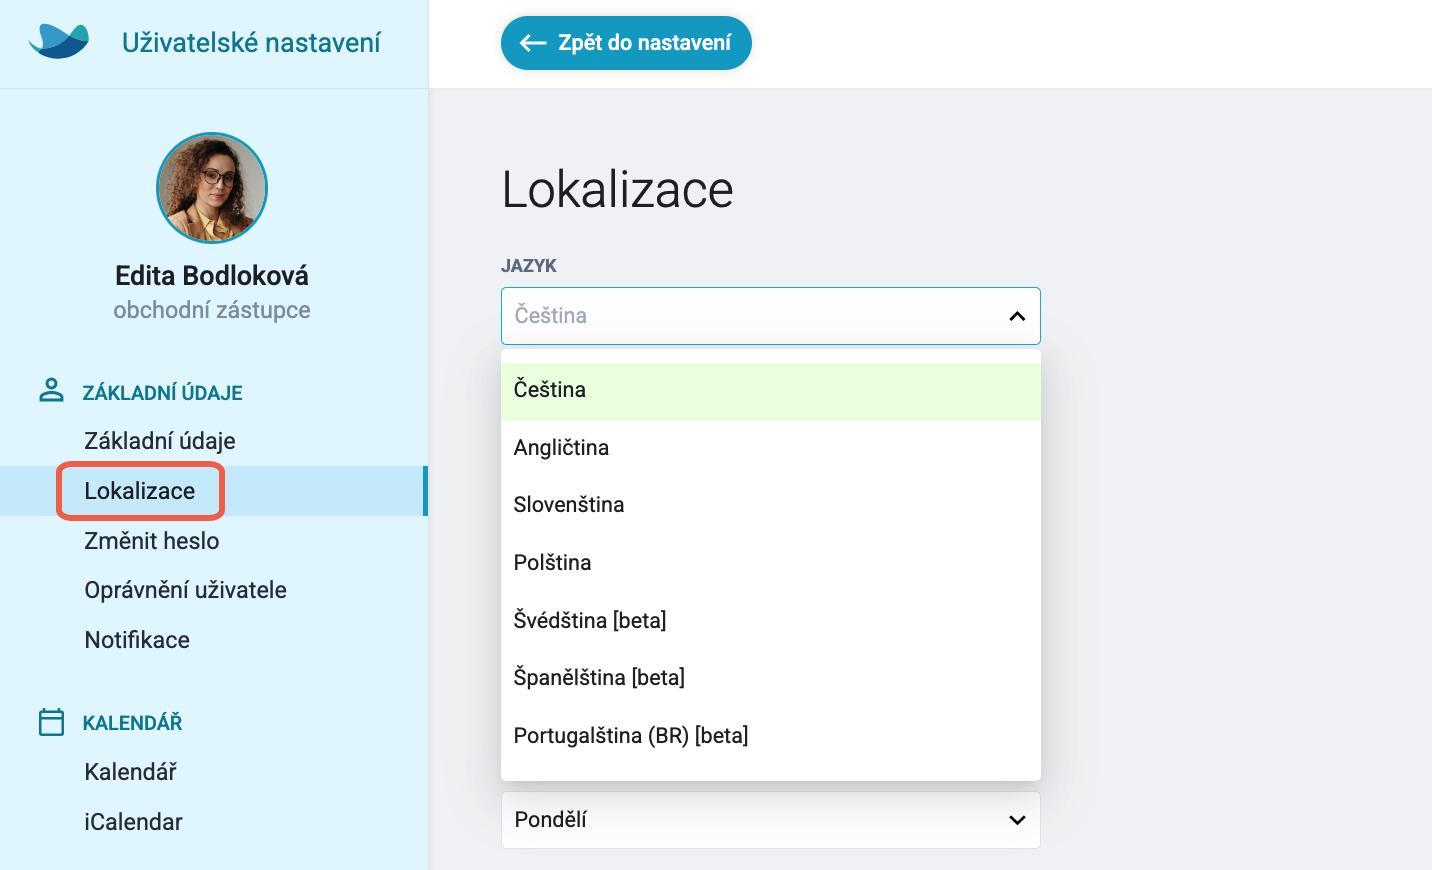
Task: Expand the Pondělí dropdown chevron
Action: 1017,820
